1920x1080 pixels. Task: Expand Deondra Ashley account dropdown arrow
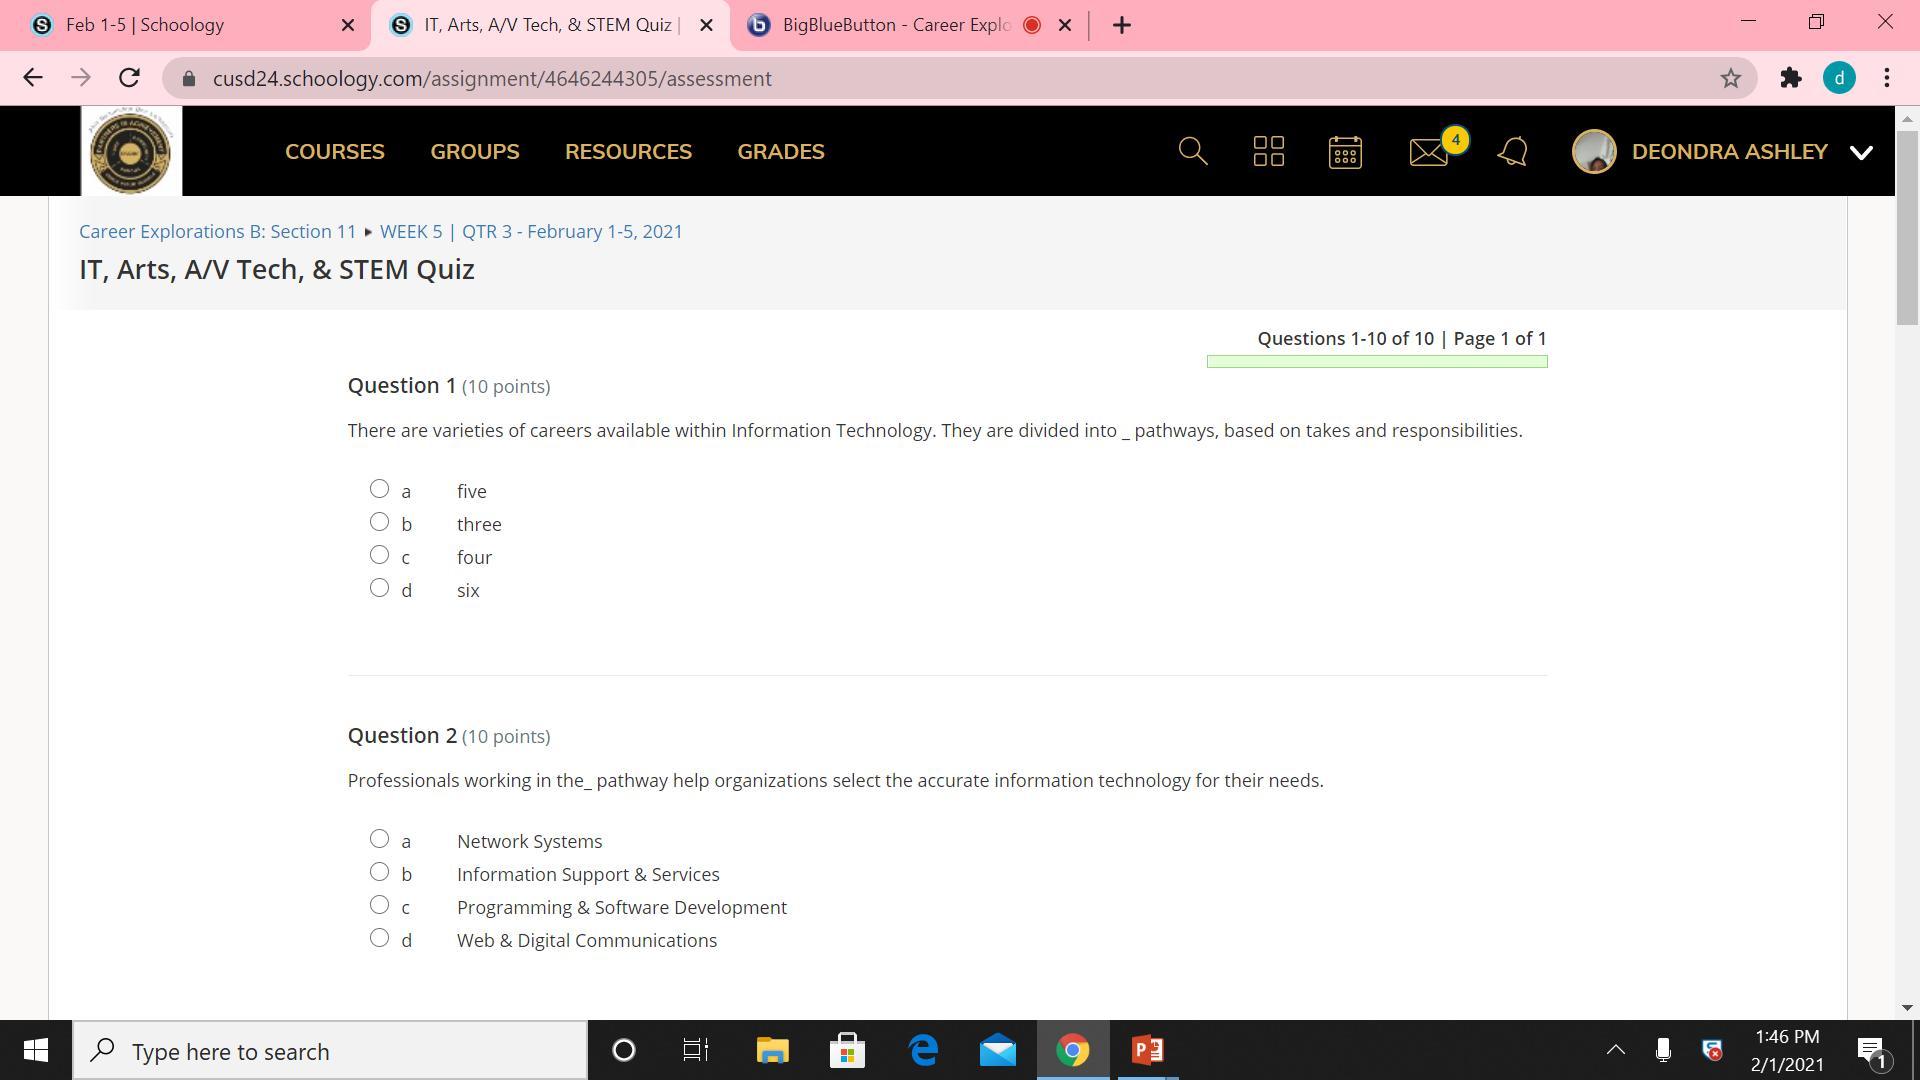[x=1860, y=152]
